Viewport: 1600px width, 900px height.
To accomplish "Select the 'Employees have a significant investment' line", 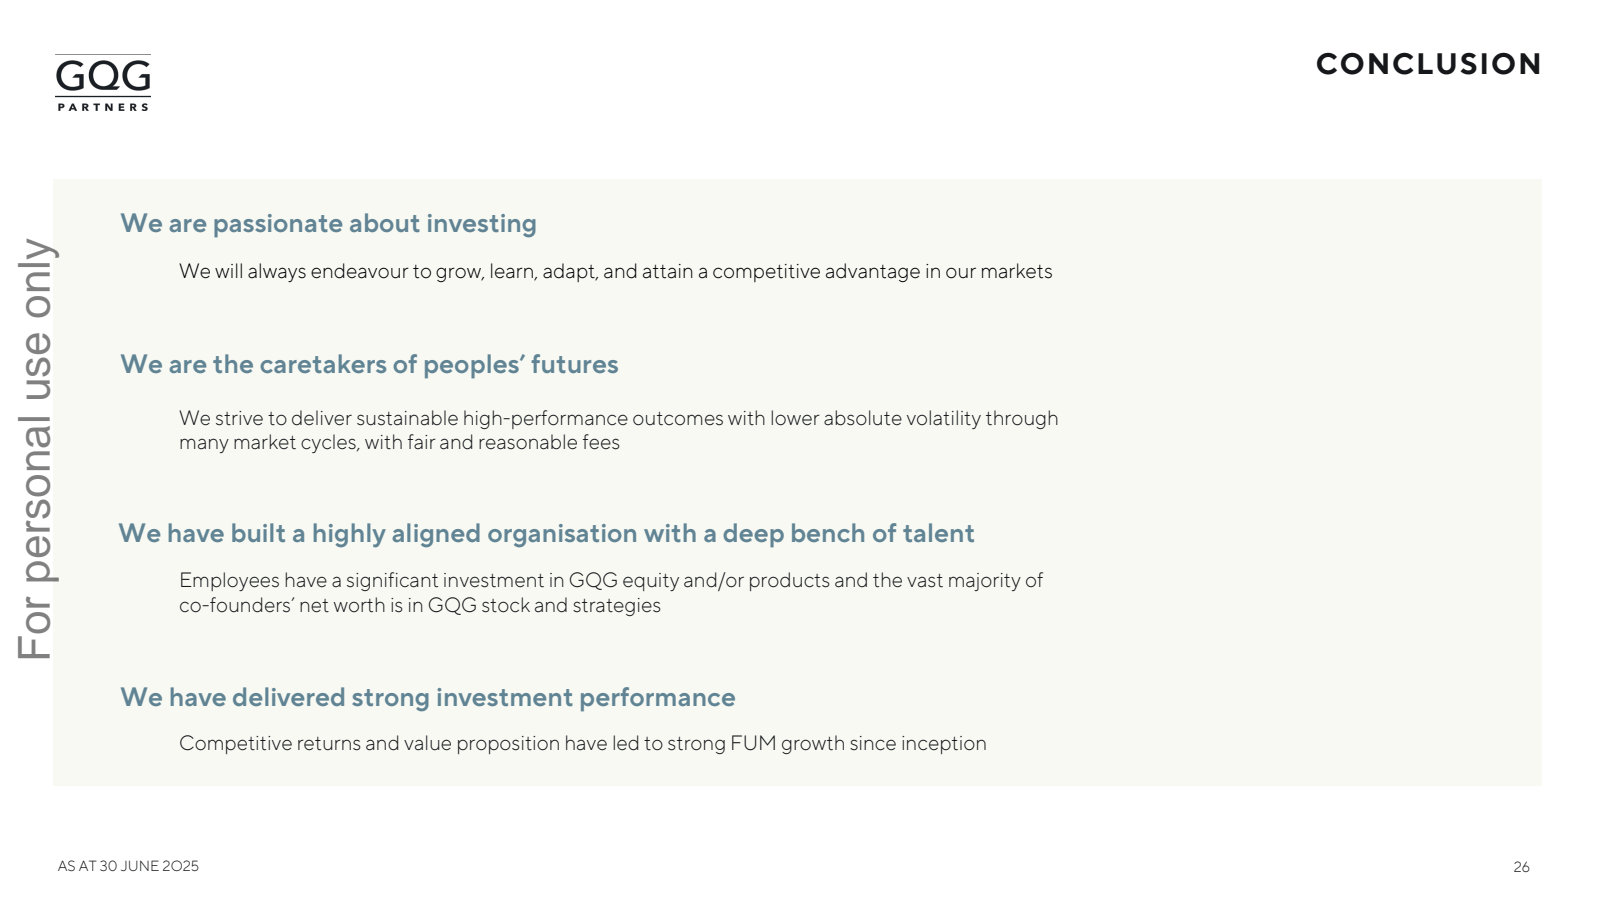I will coord(611,581).
